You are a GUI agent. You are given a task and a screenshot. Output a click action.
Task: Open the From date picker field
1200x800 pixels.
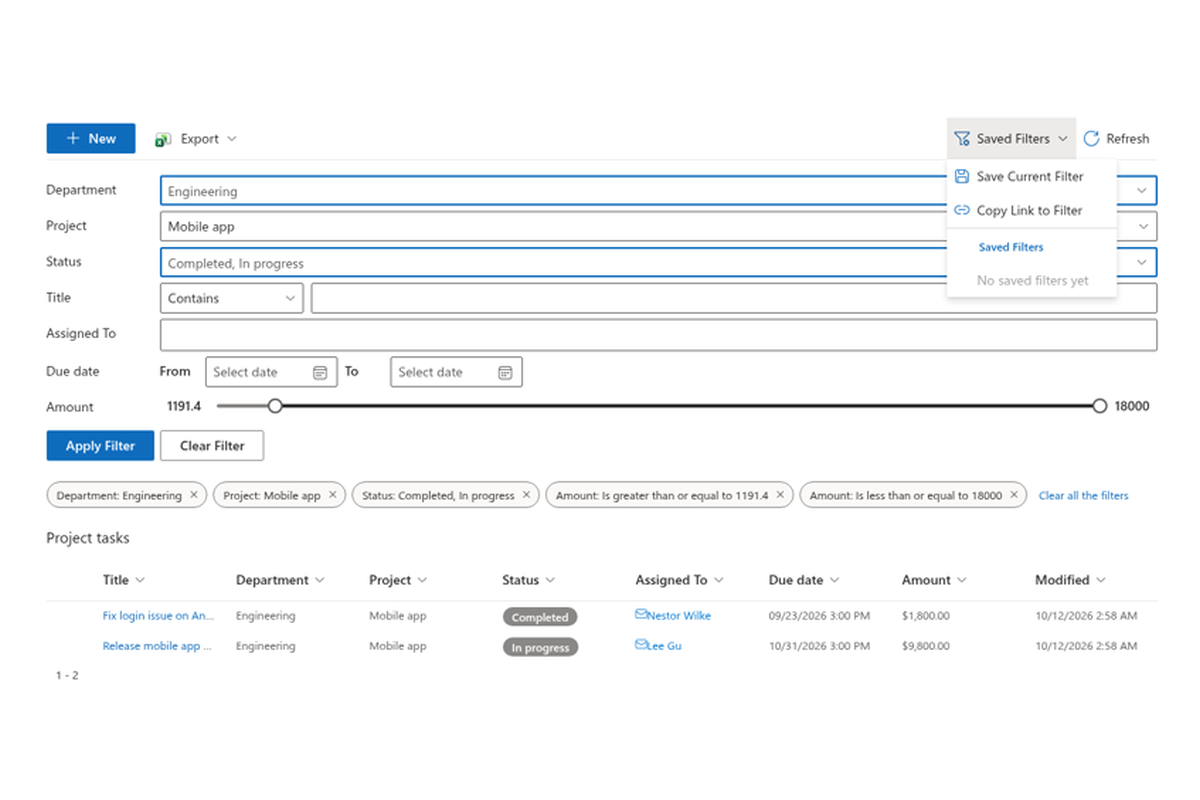(271, 372)
